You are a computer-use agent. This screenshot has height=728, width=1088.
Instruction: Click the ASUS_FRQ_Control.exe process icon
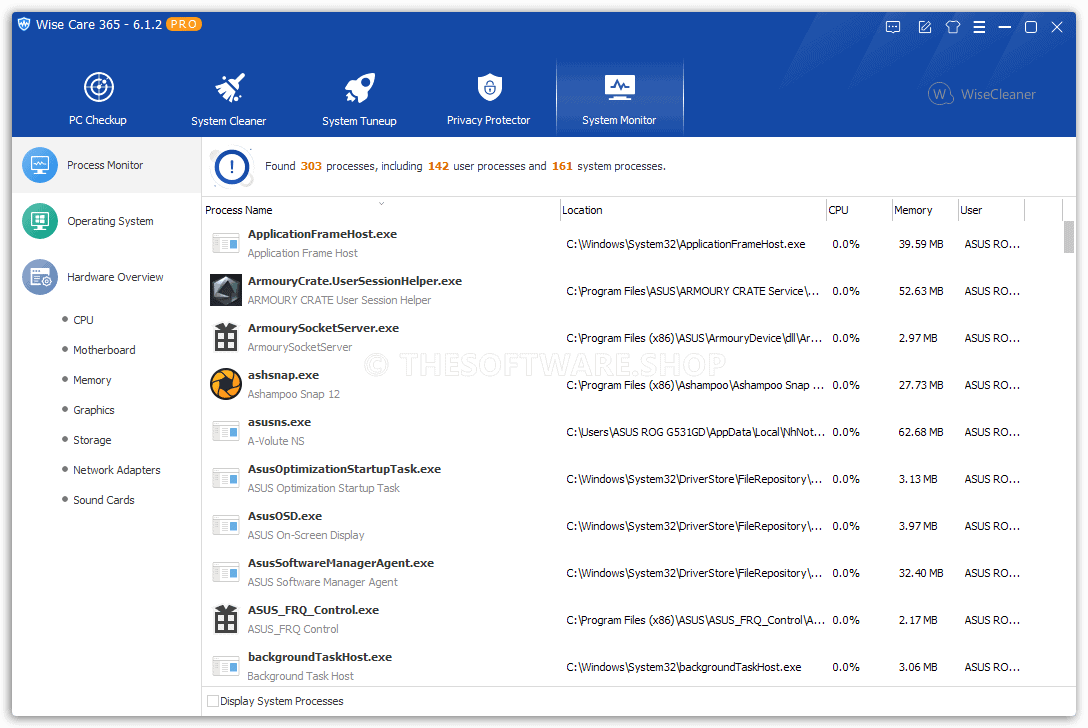point(226,619)
